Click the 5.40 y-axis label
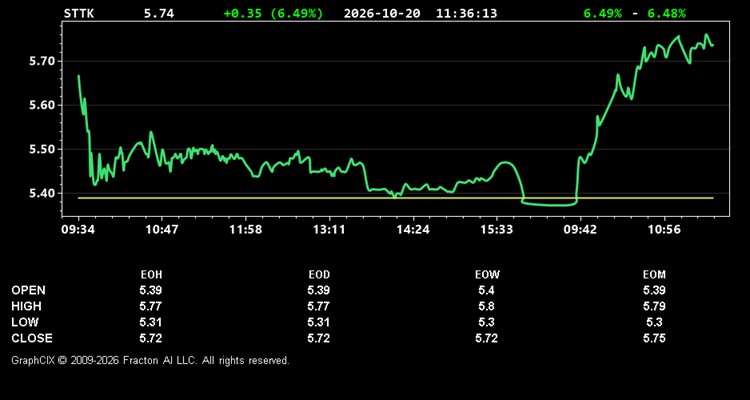750x400 pixels. click(x=44, y=193)
